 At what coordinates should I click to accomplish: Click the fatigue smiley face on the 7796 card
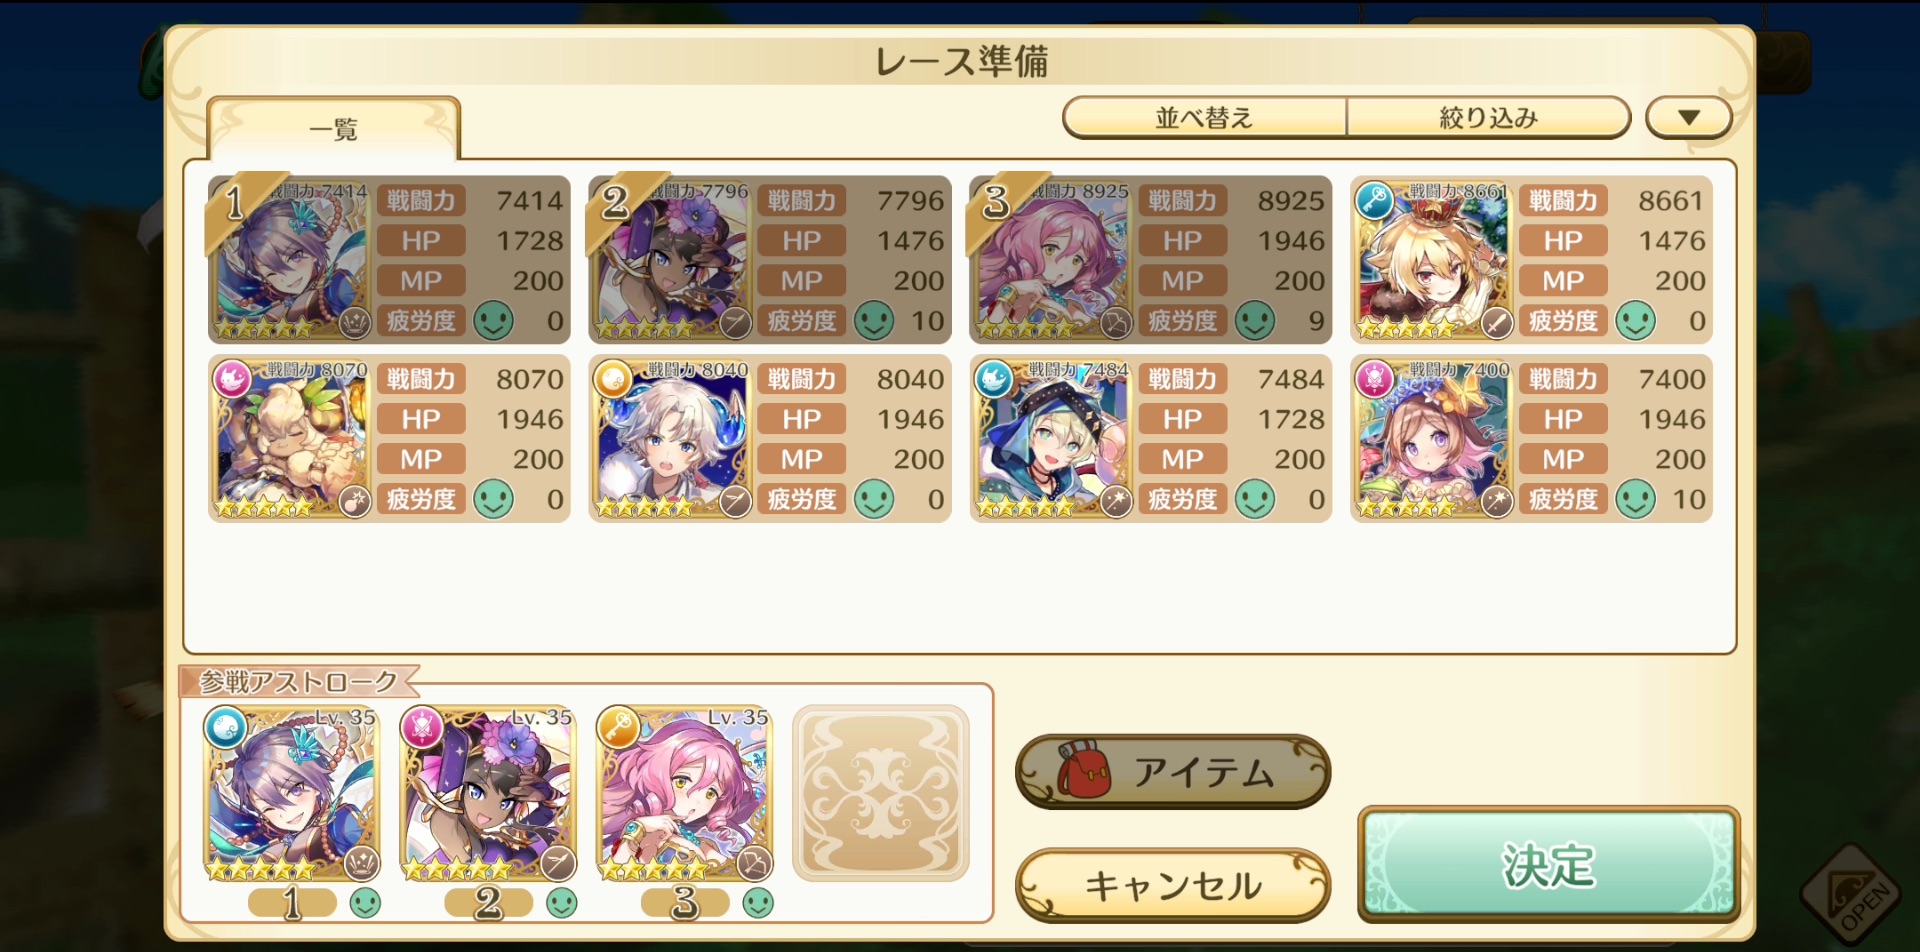tap(874, 321)
